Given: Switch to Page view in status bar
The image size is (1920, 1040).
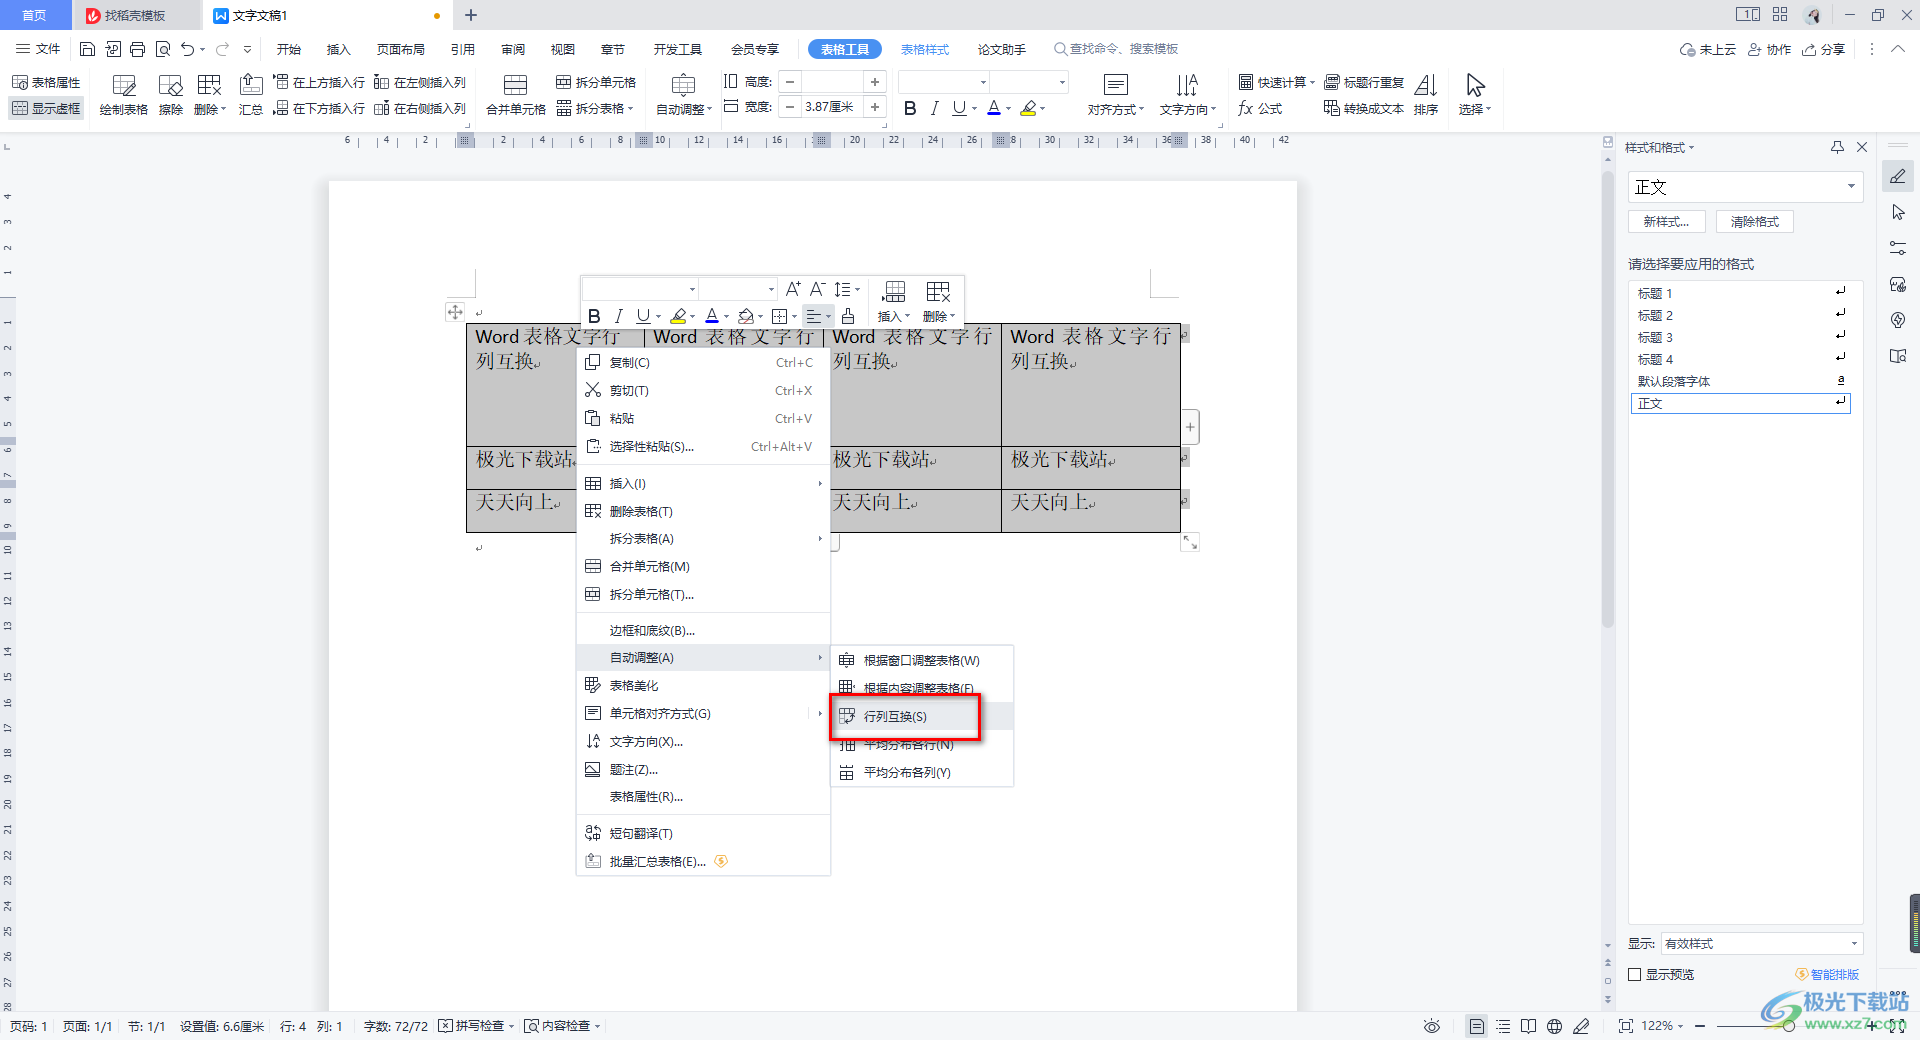Looking at the screenshot, I should point(1476,1026).
